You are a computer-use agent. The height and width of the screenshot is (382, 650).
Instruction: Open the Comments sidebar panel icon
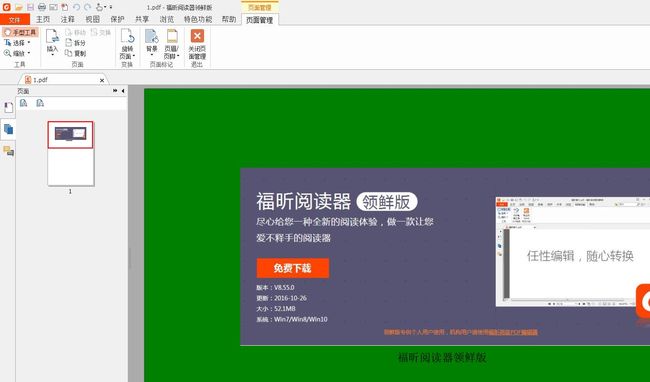coord(8,151)
